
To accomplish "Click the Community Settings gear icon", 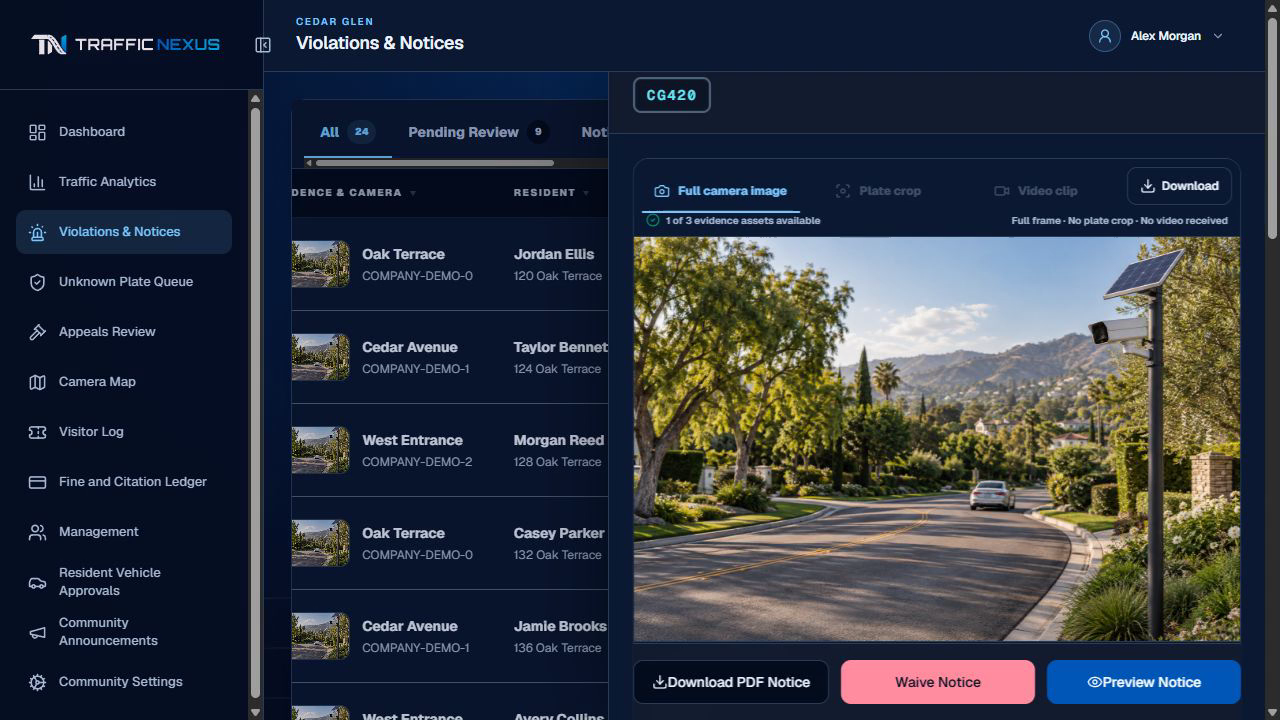I will click(x=37, y=682).
